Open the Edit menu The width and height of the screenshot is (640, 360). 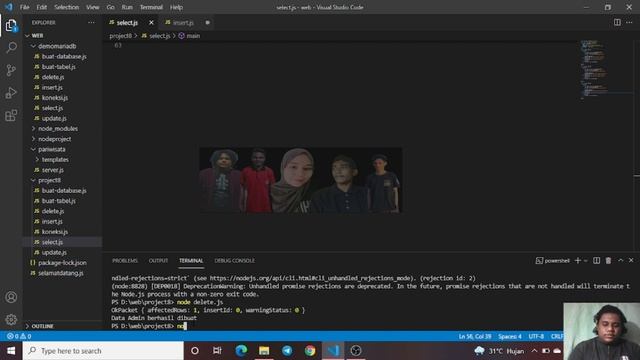click(x=42, y=7)
